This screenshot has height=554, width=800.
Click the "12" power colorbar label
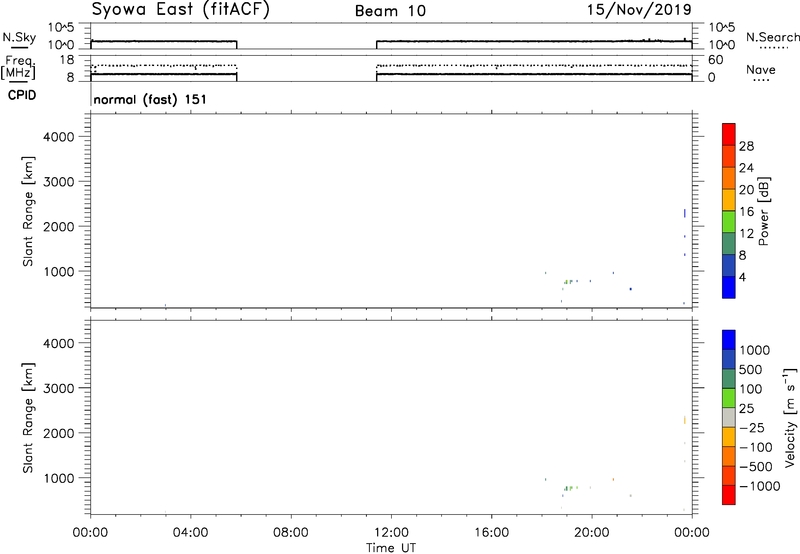coord(746,234)
